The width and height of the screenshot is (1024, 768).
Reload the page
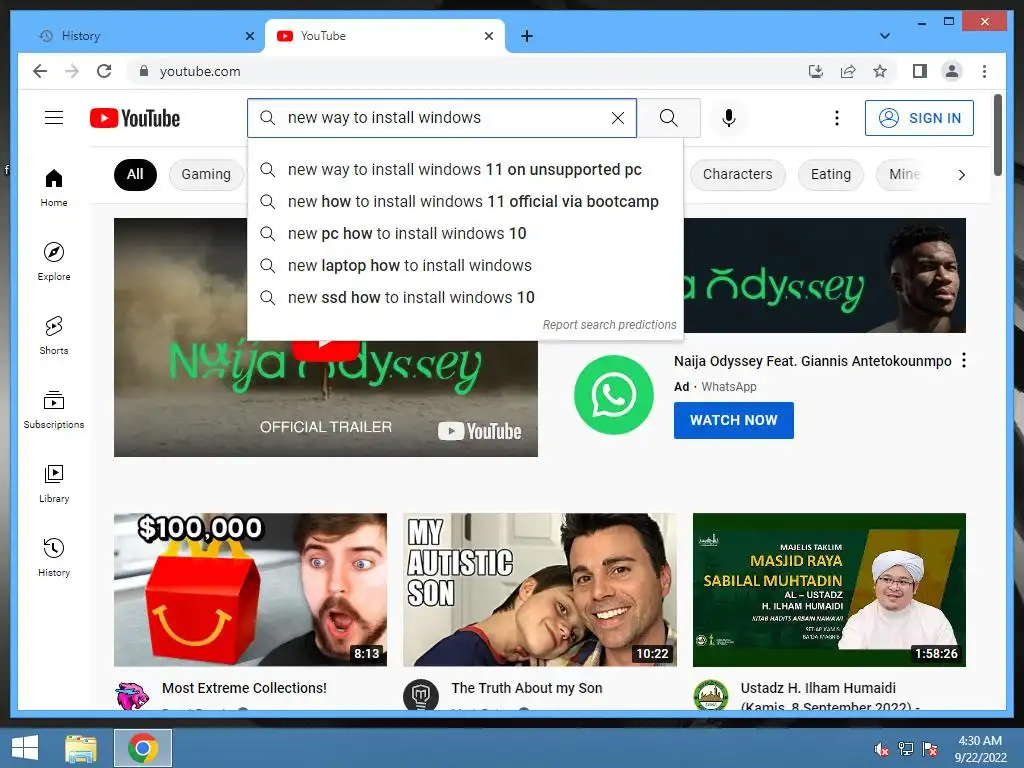104,71
